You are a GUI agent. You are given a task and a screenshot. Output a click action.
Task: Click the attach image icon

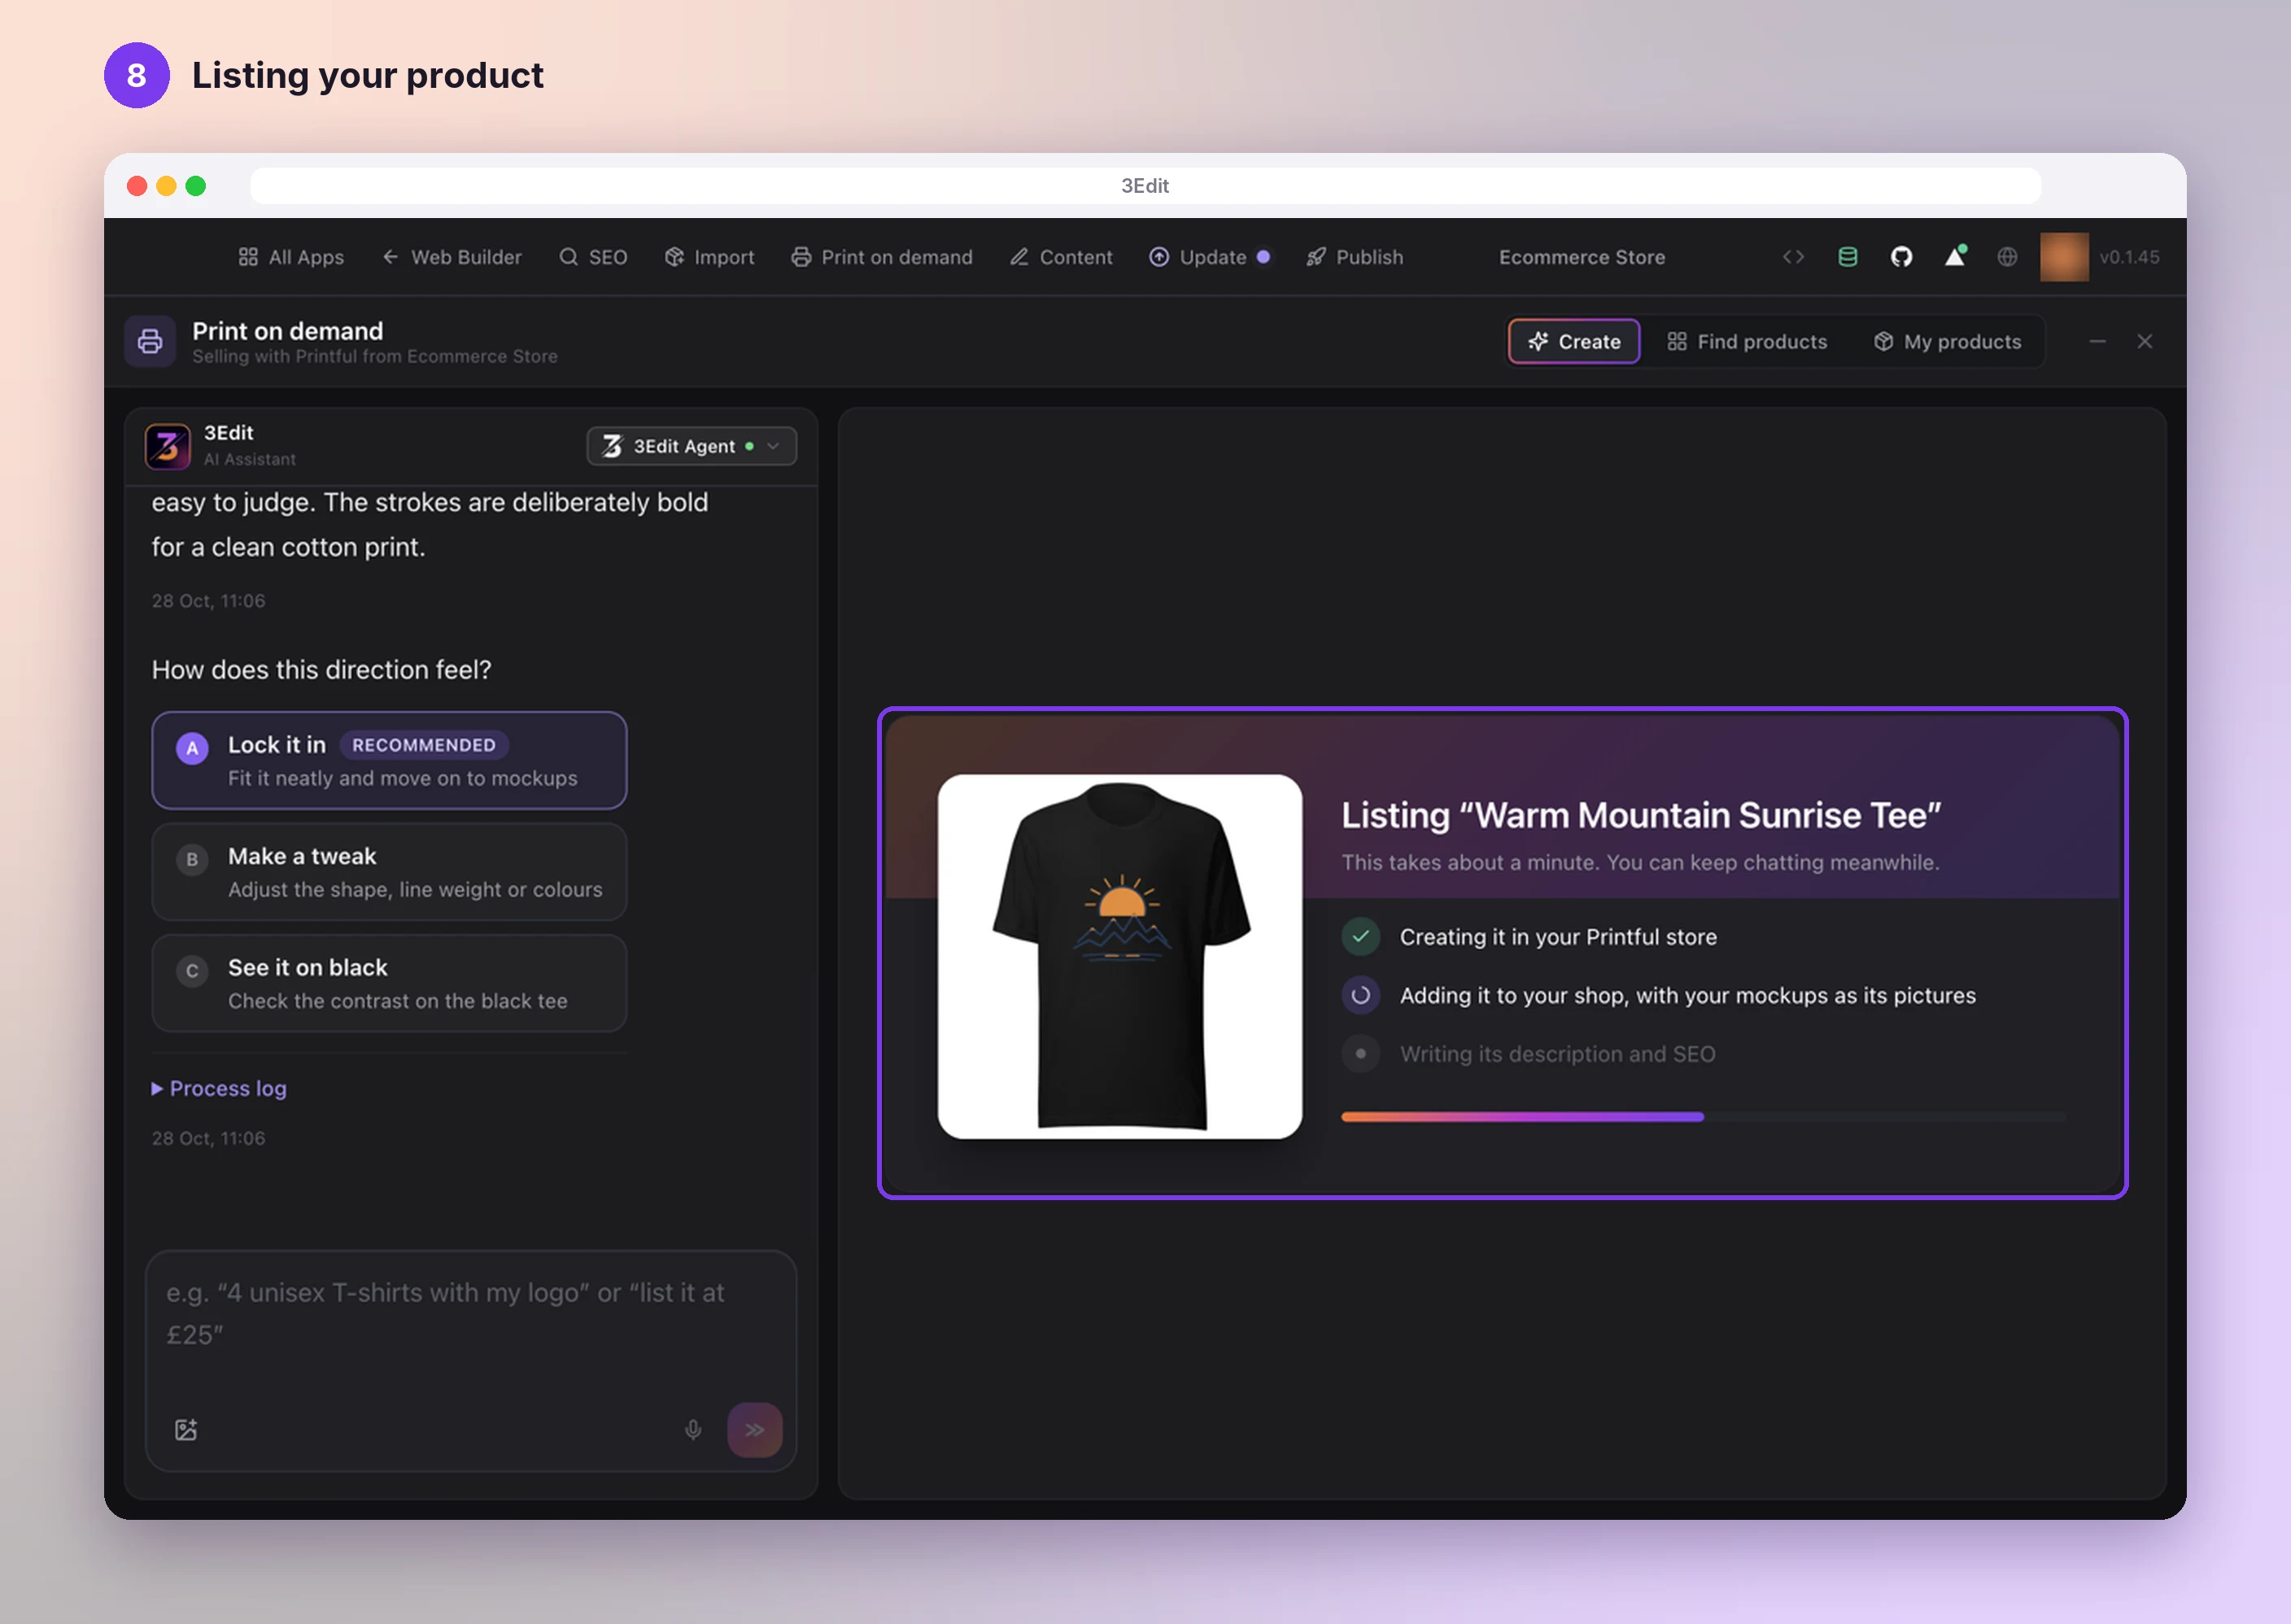(x=186, y=1429)
